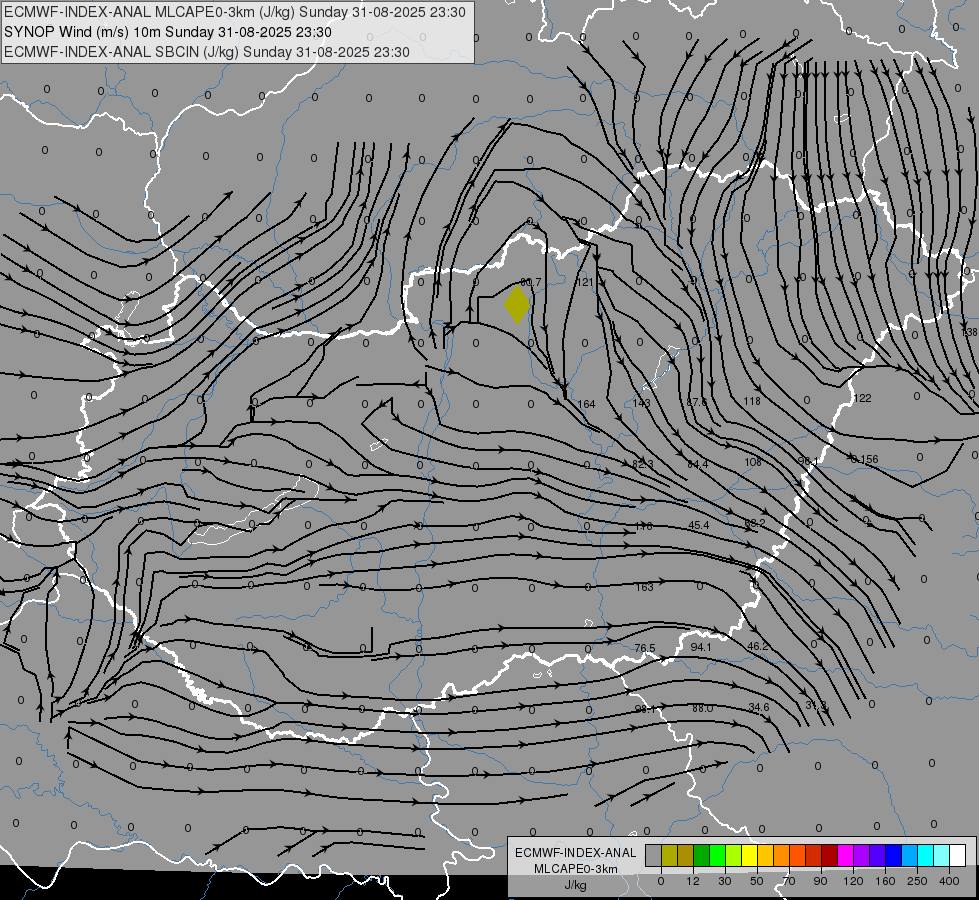Click the map value 118
This screenshot has width=979, height=900.
coord(752,401)
